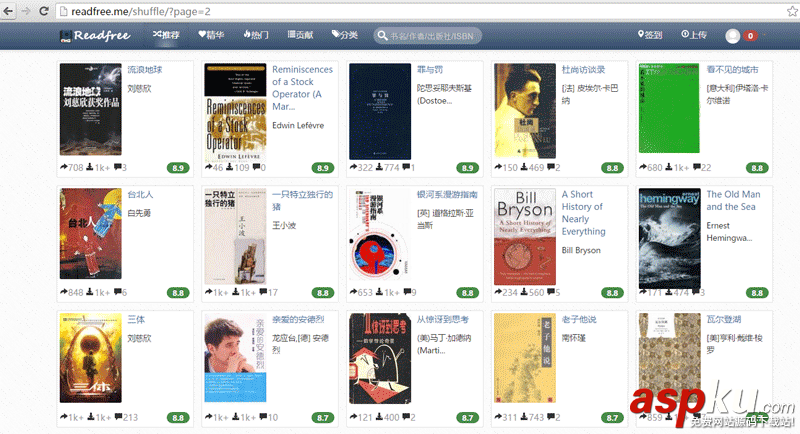Open Reminiscences of a Stock Operator link
This screenshot has width=800, height=434.
(x=302, y=88)
